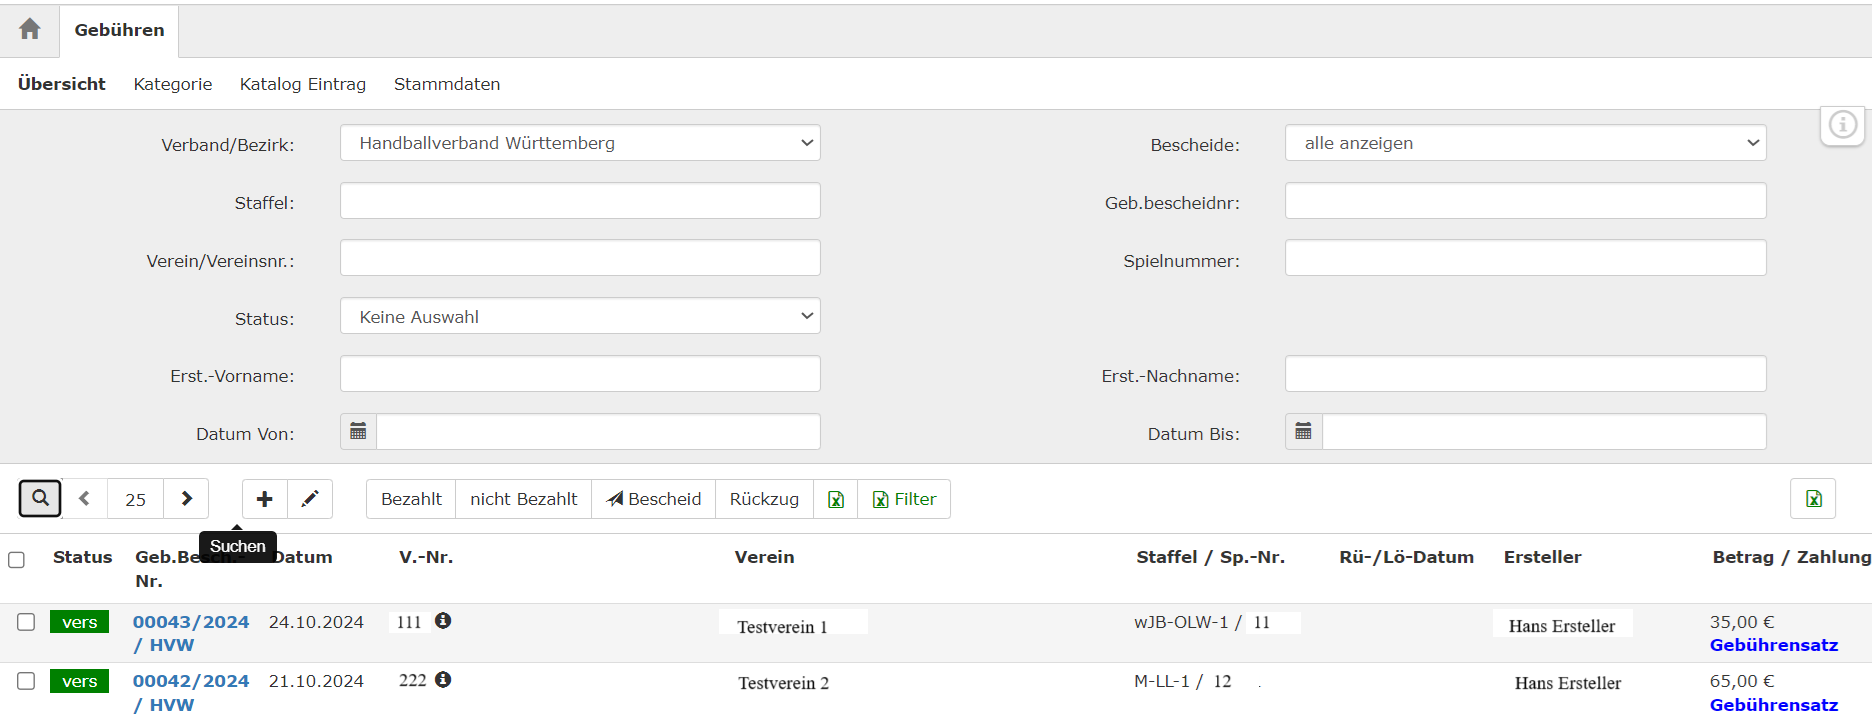Click the pencil edit icon
This screenshot has height=719, width=1872.
point(310,498)
